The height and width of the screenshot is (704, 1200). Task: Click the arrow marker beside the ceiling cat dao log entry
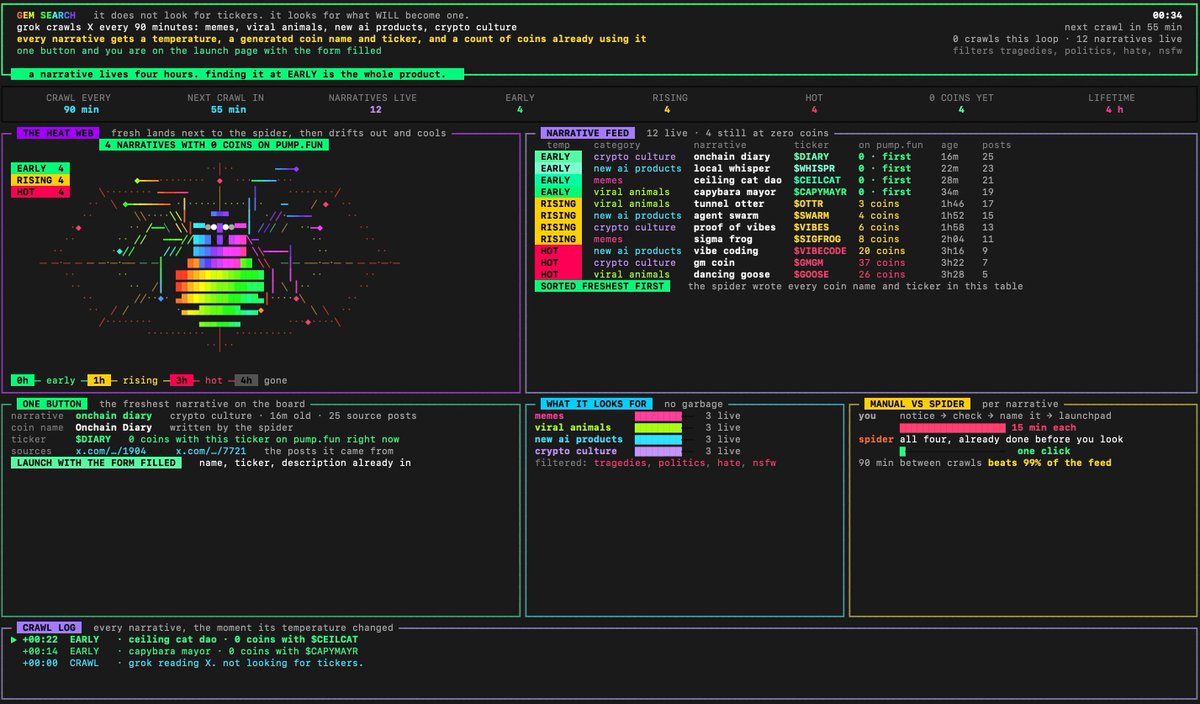[x=14, y=639]
